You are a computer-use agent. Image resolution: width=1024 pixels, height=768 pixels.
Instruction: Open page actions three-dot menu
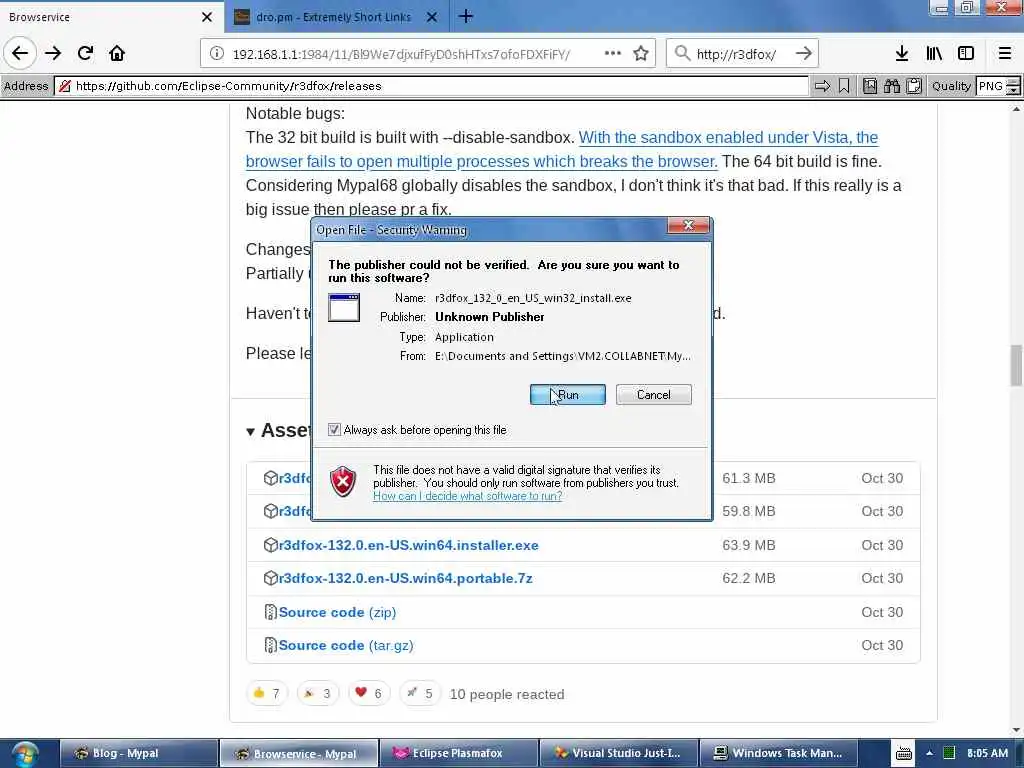[613, 54]
